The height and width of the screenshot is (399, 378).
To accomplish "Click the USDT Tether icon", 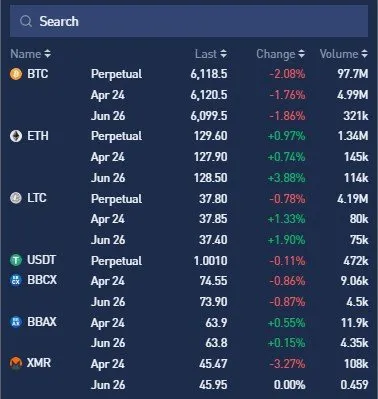I will point(16,260).
